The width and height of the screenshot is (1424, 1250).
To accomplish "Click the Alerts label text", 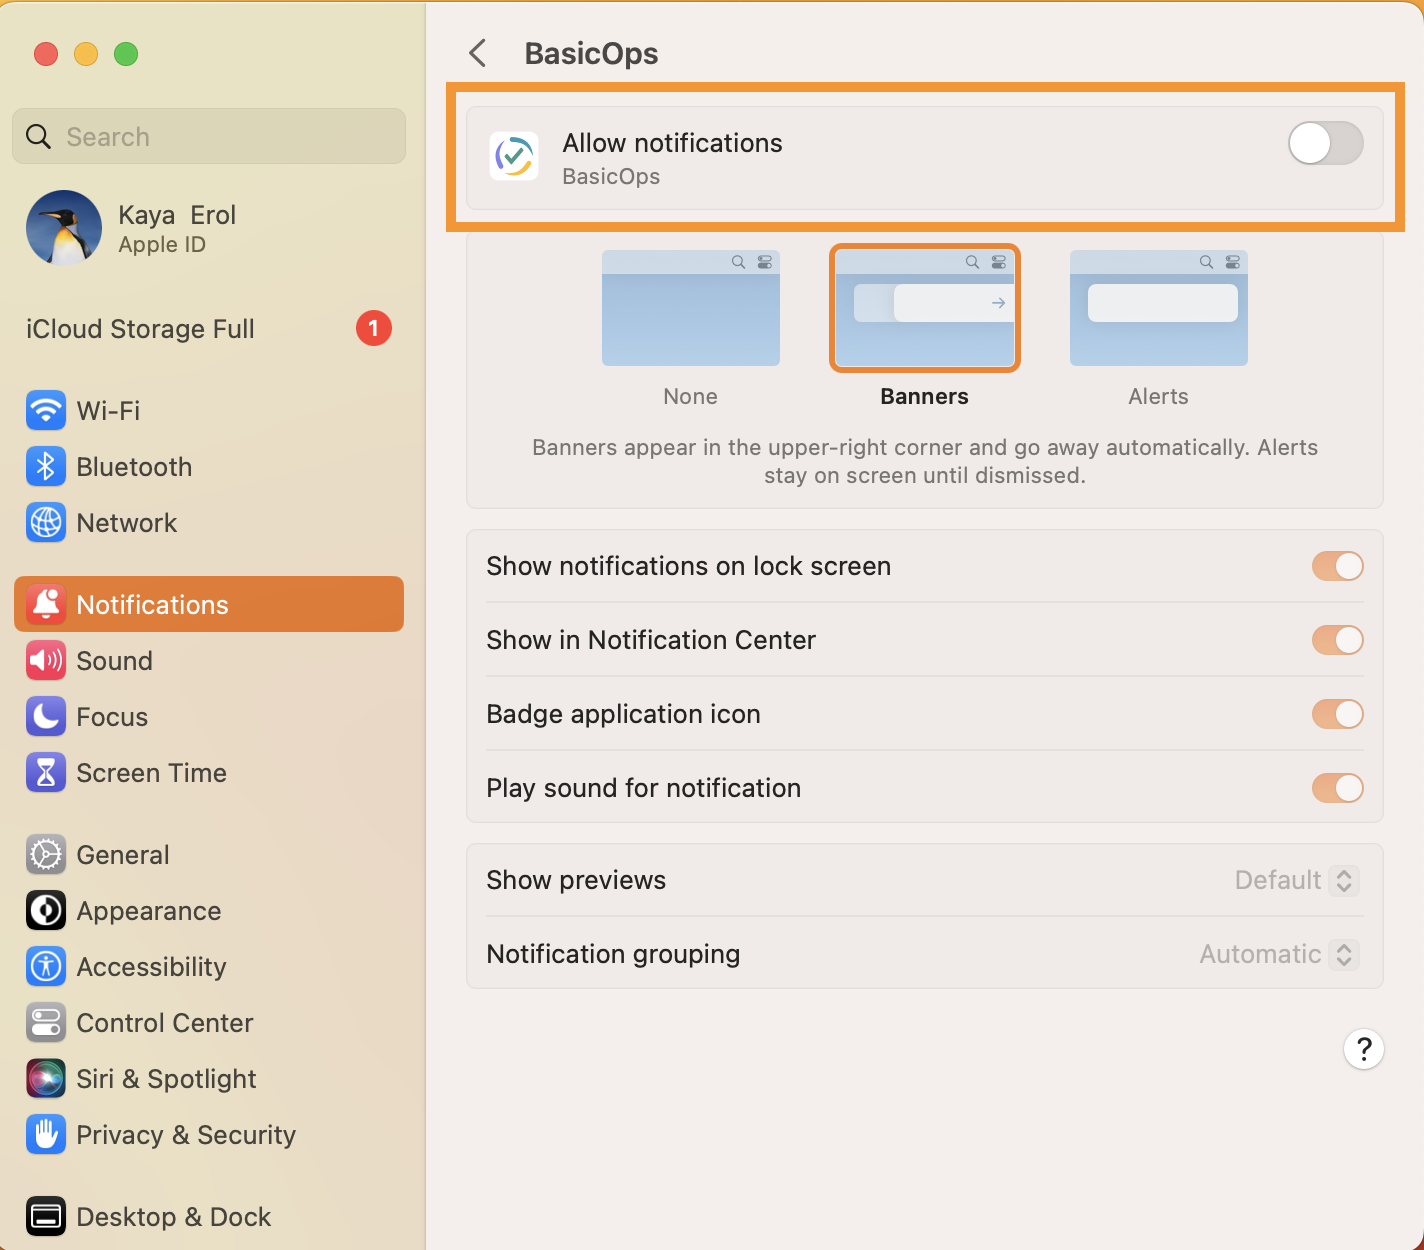I will coord(1159,396).
